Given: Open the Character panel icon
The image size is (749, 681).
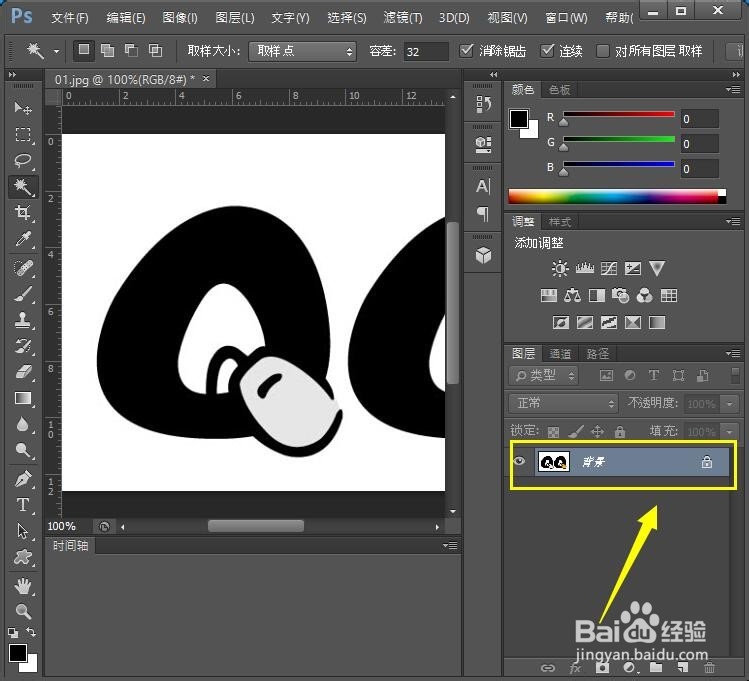Looking at the screenshot, I should click(x=483, y=186).
